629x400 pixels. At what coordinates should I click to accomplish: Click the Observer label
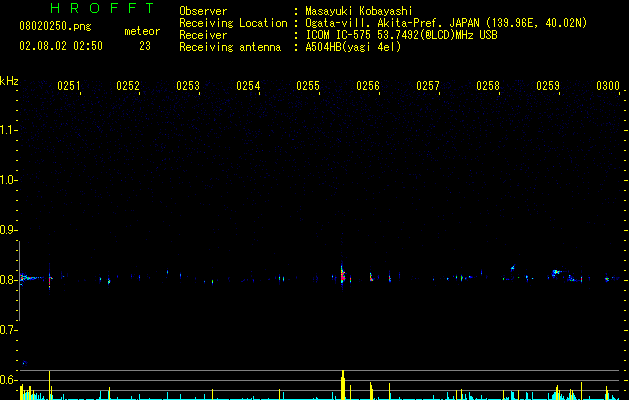[203, 11]
